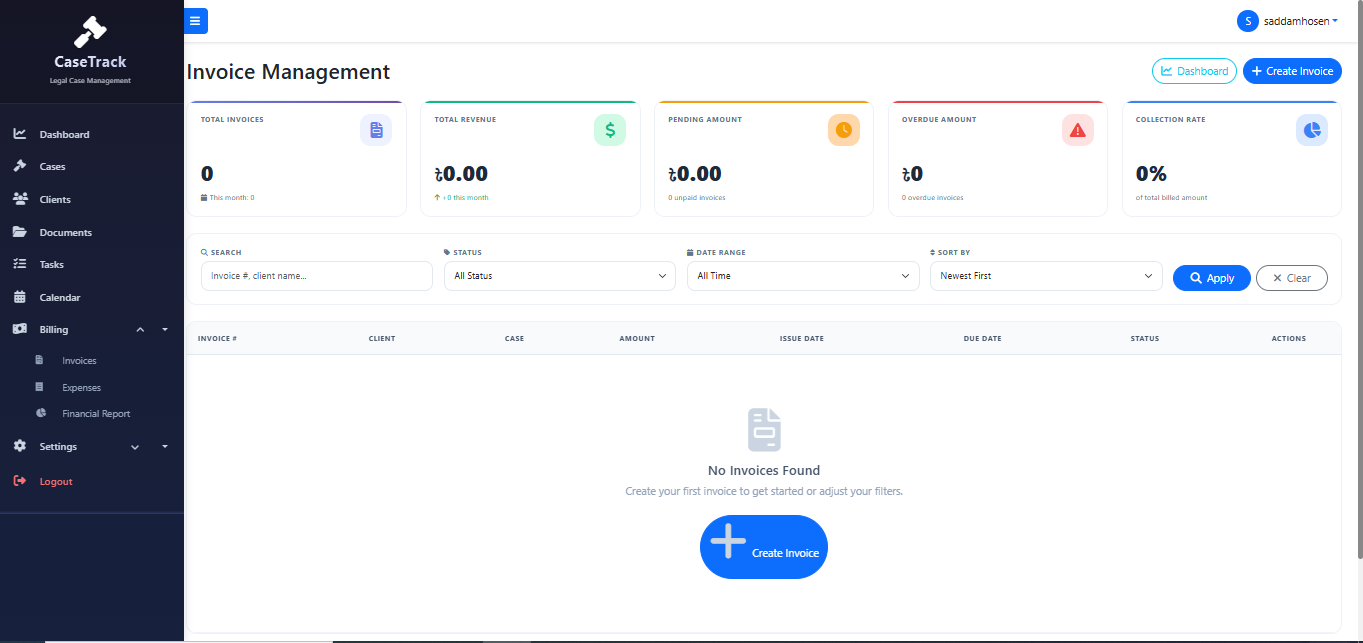1363x643 pixels.
Task: Click the CASE column header
Action: tap(514, 339)
